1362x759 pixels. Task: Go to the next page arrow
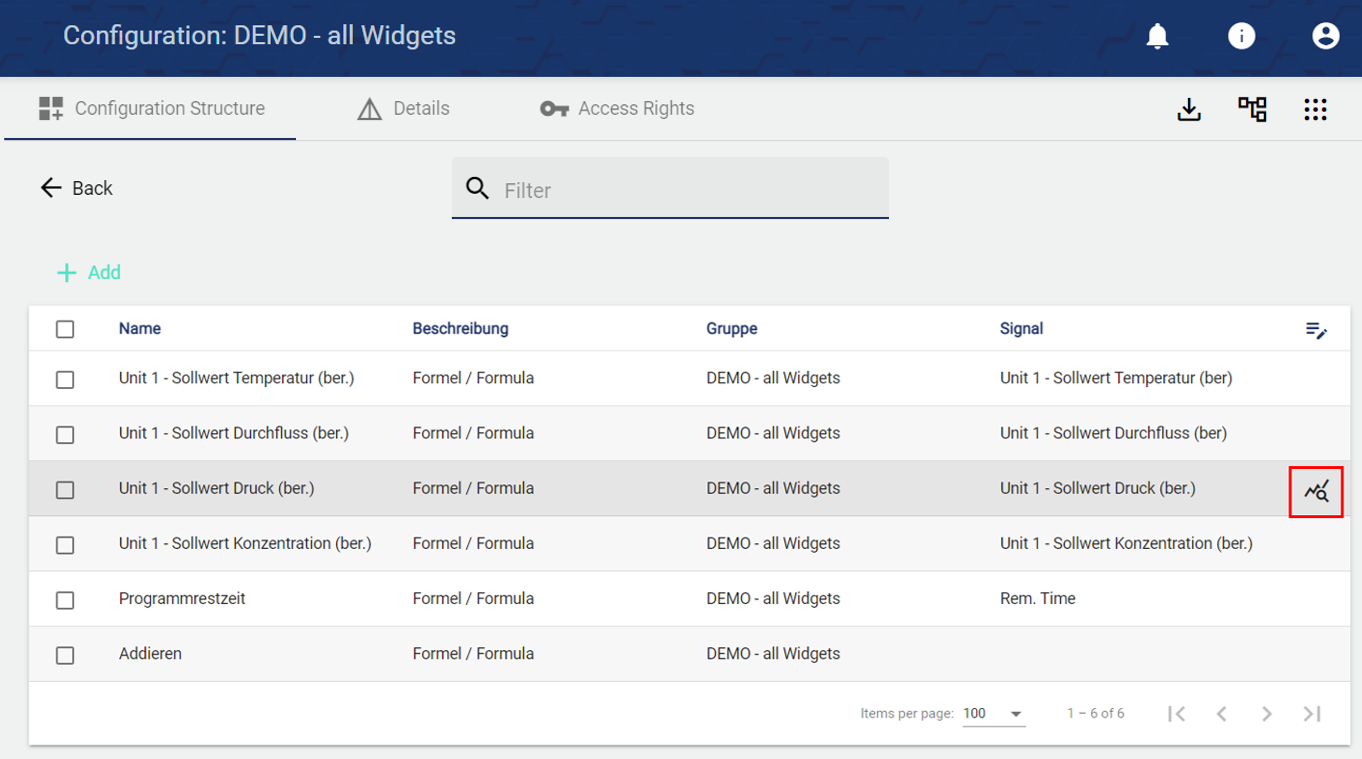pyautogui.click(x=1266, y=714)
